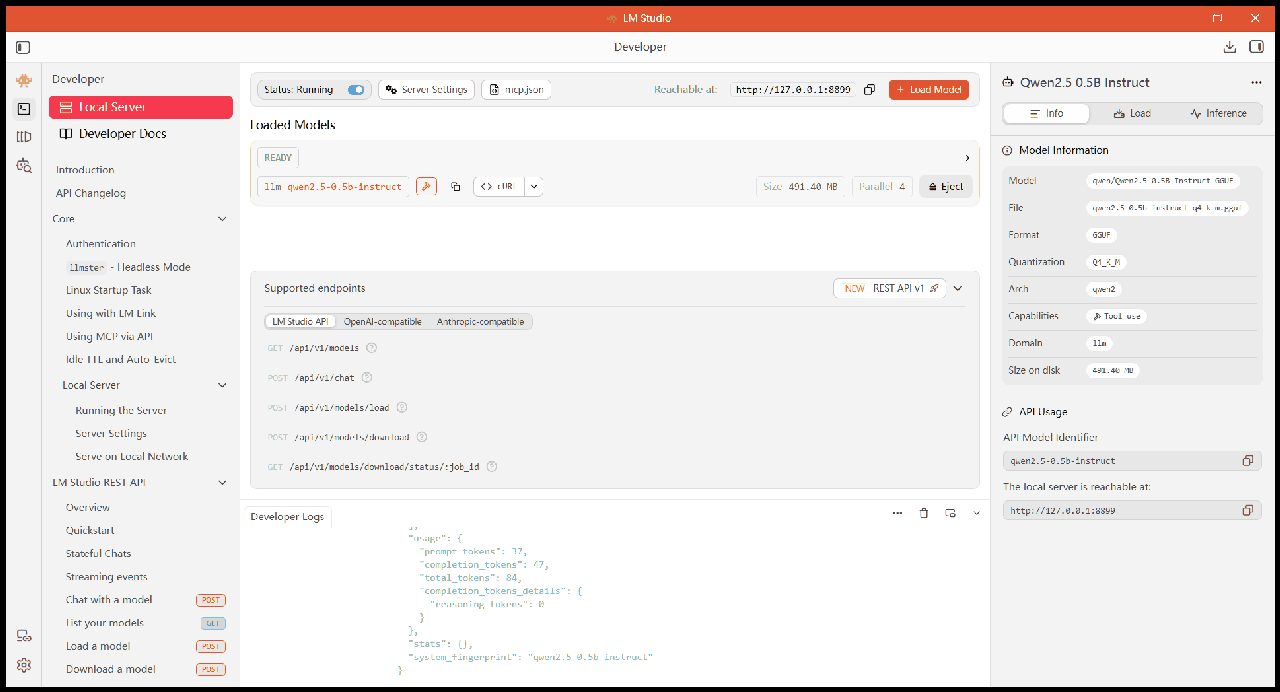The width and height of the screenshot is (1280, 692).
Task: Open the Quickstart docs page
Action: click(x=90, y=530)
